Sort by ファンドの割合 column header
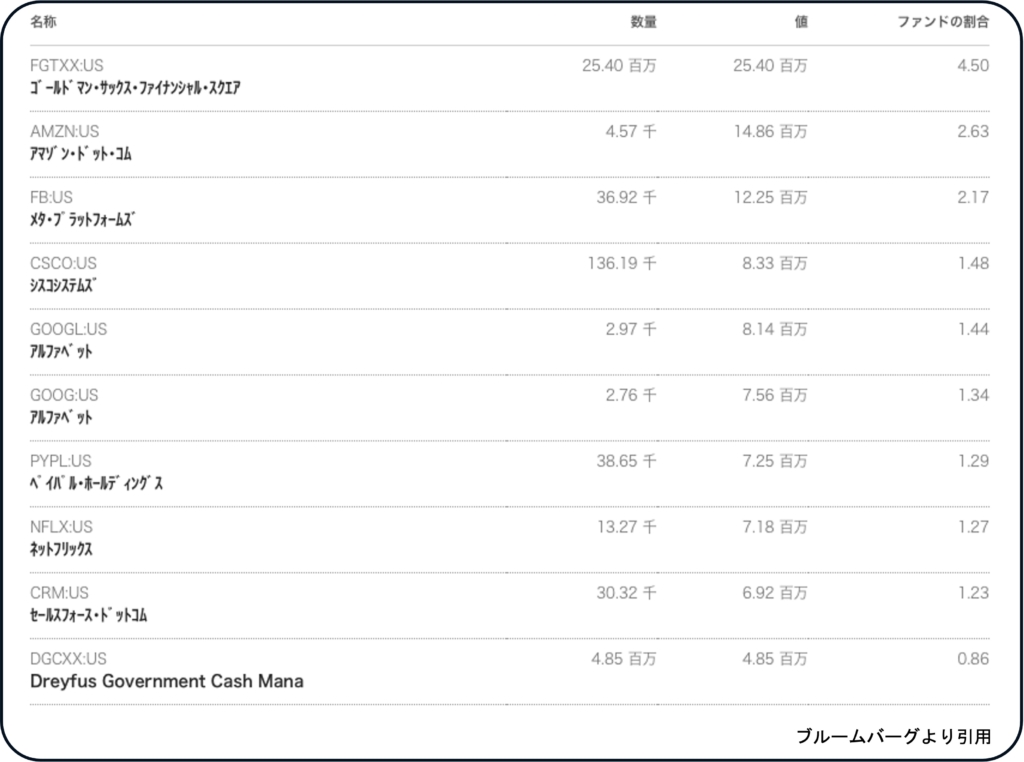The width and height of the screenshot is (1024, 762). (x=943, y=21)
